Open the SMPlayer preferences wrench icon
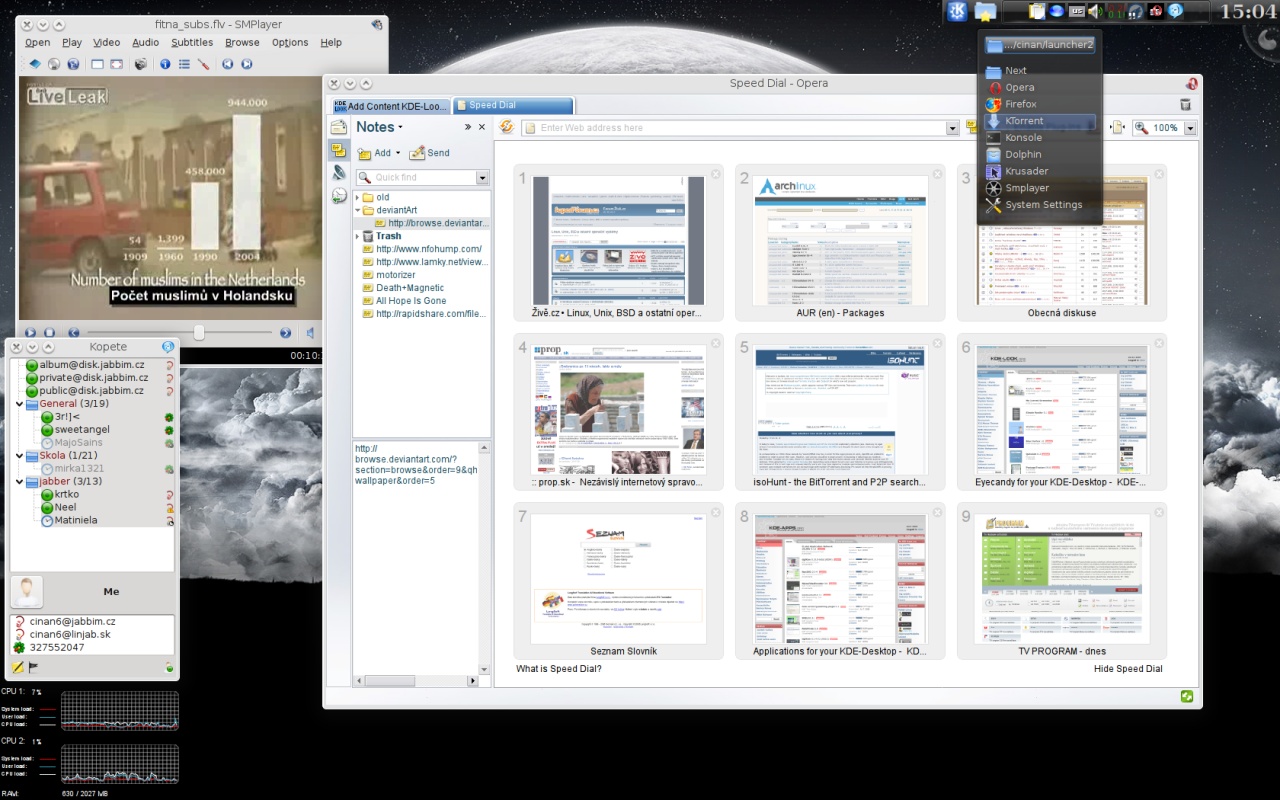The image size is (1280, 800). tap(203, 64)
